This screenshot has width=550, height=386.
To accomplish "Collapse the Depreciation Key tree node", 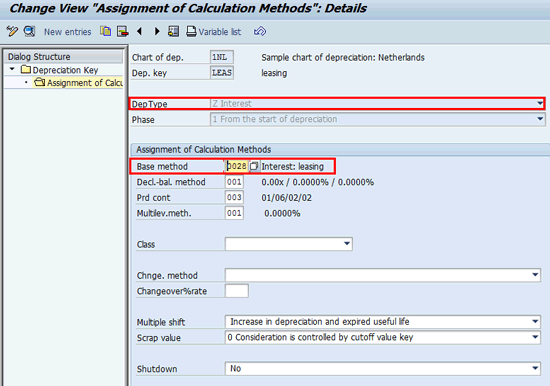I will click(x=12, y=69).
